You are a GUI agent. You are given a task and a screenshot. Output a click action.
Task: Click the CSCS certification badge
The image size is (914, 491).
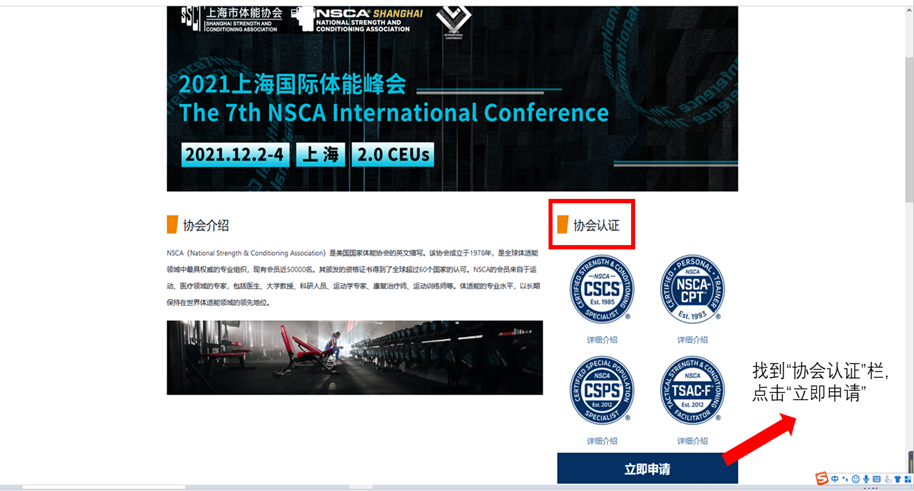602,289
